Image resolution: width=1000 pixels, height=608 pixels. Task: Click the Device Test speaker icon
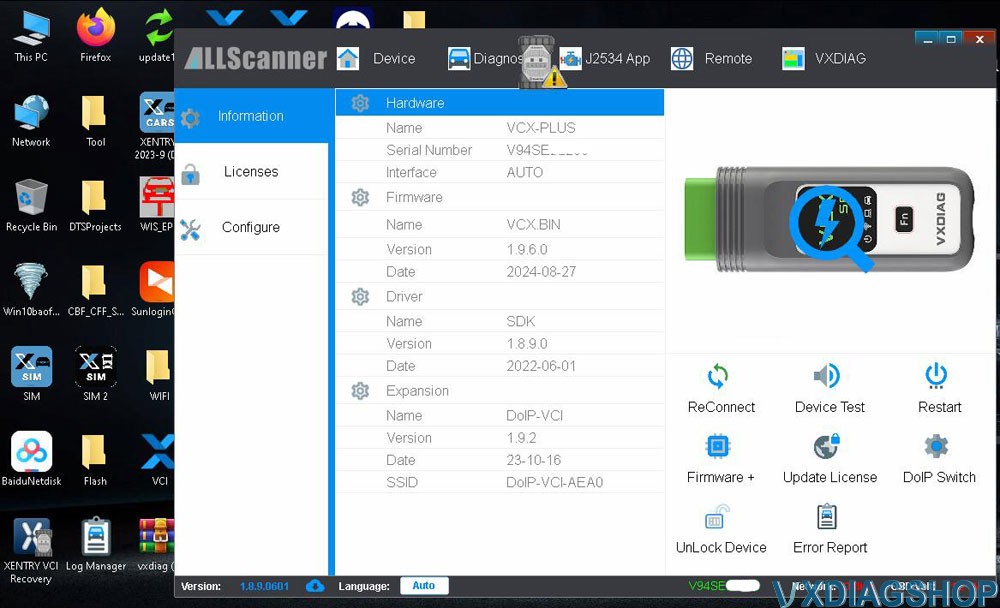[x=827, y=376]
